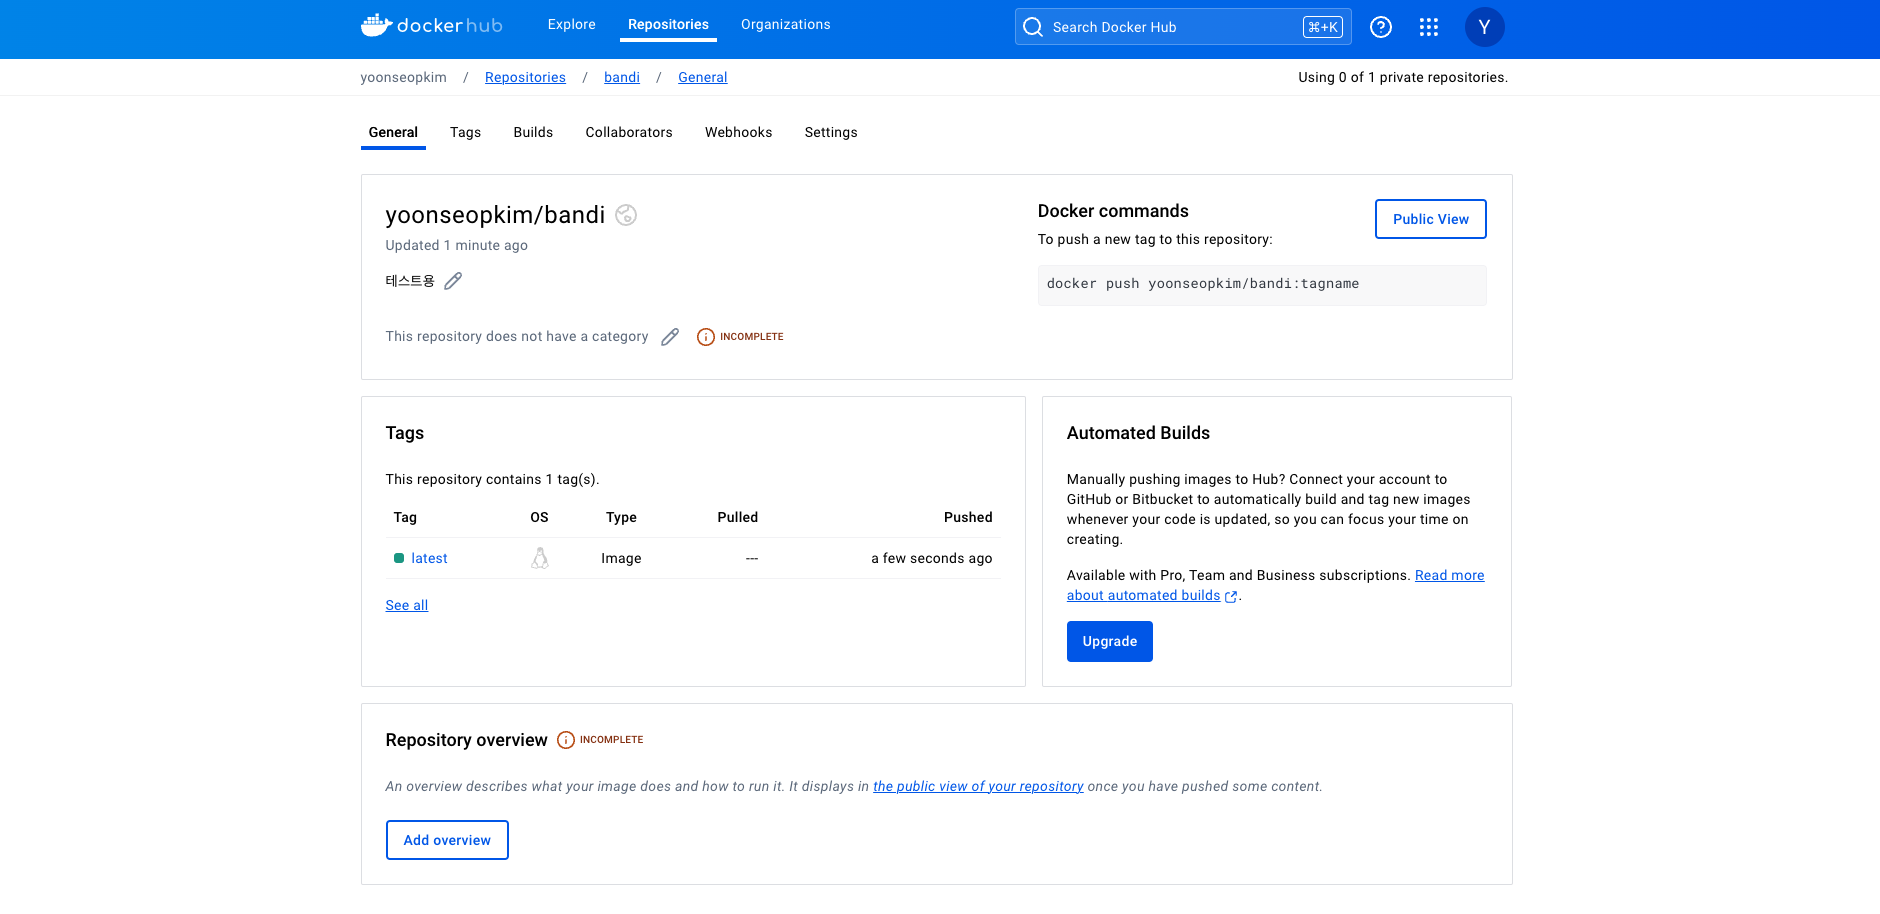Open the Explore menu
This screenshot has width=1880, height=914.
pos(572,25)
